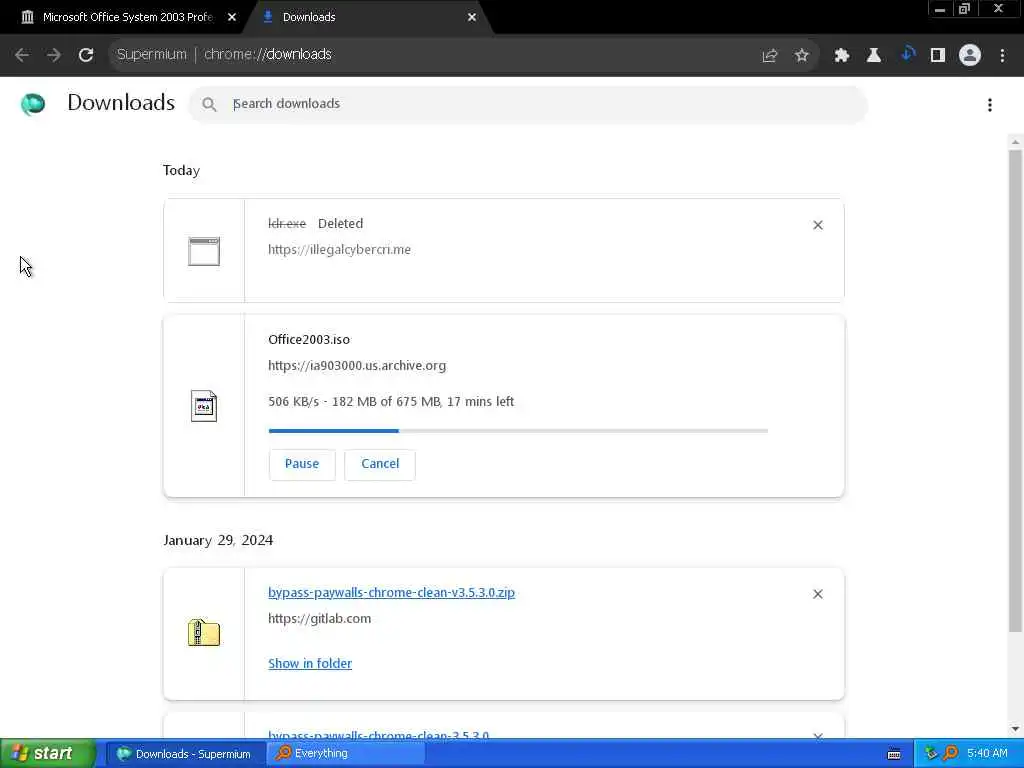Viewport: 1024px width, 768px height.
Task: Show the bypass-paywalls zip in folder
Action: (310, 664)
